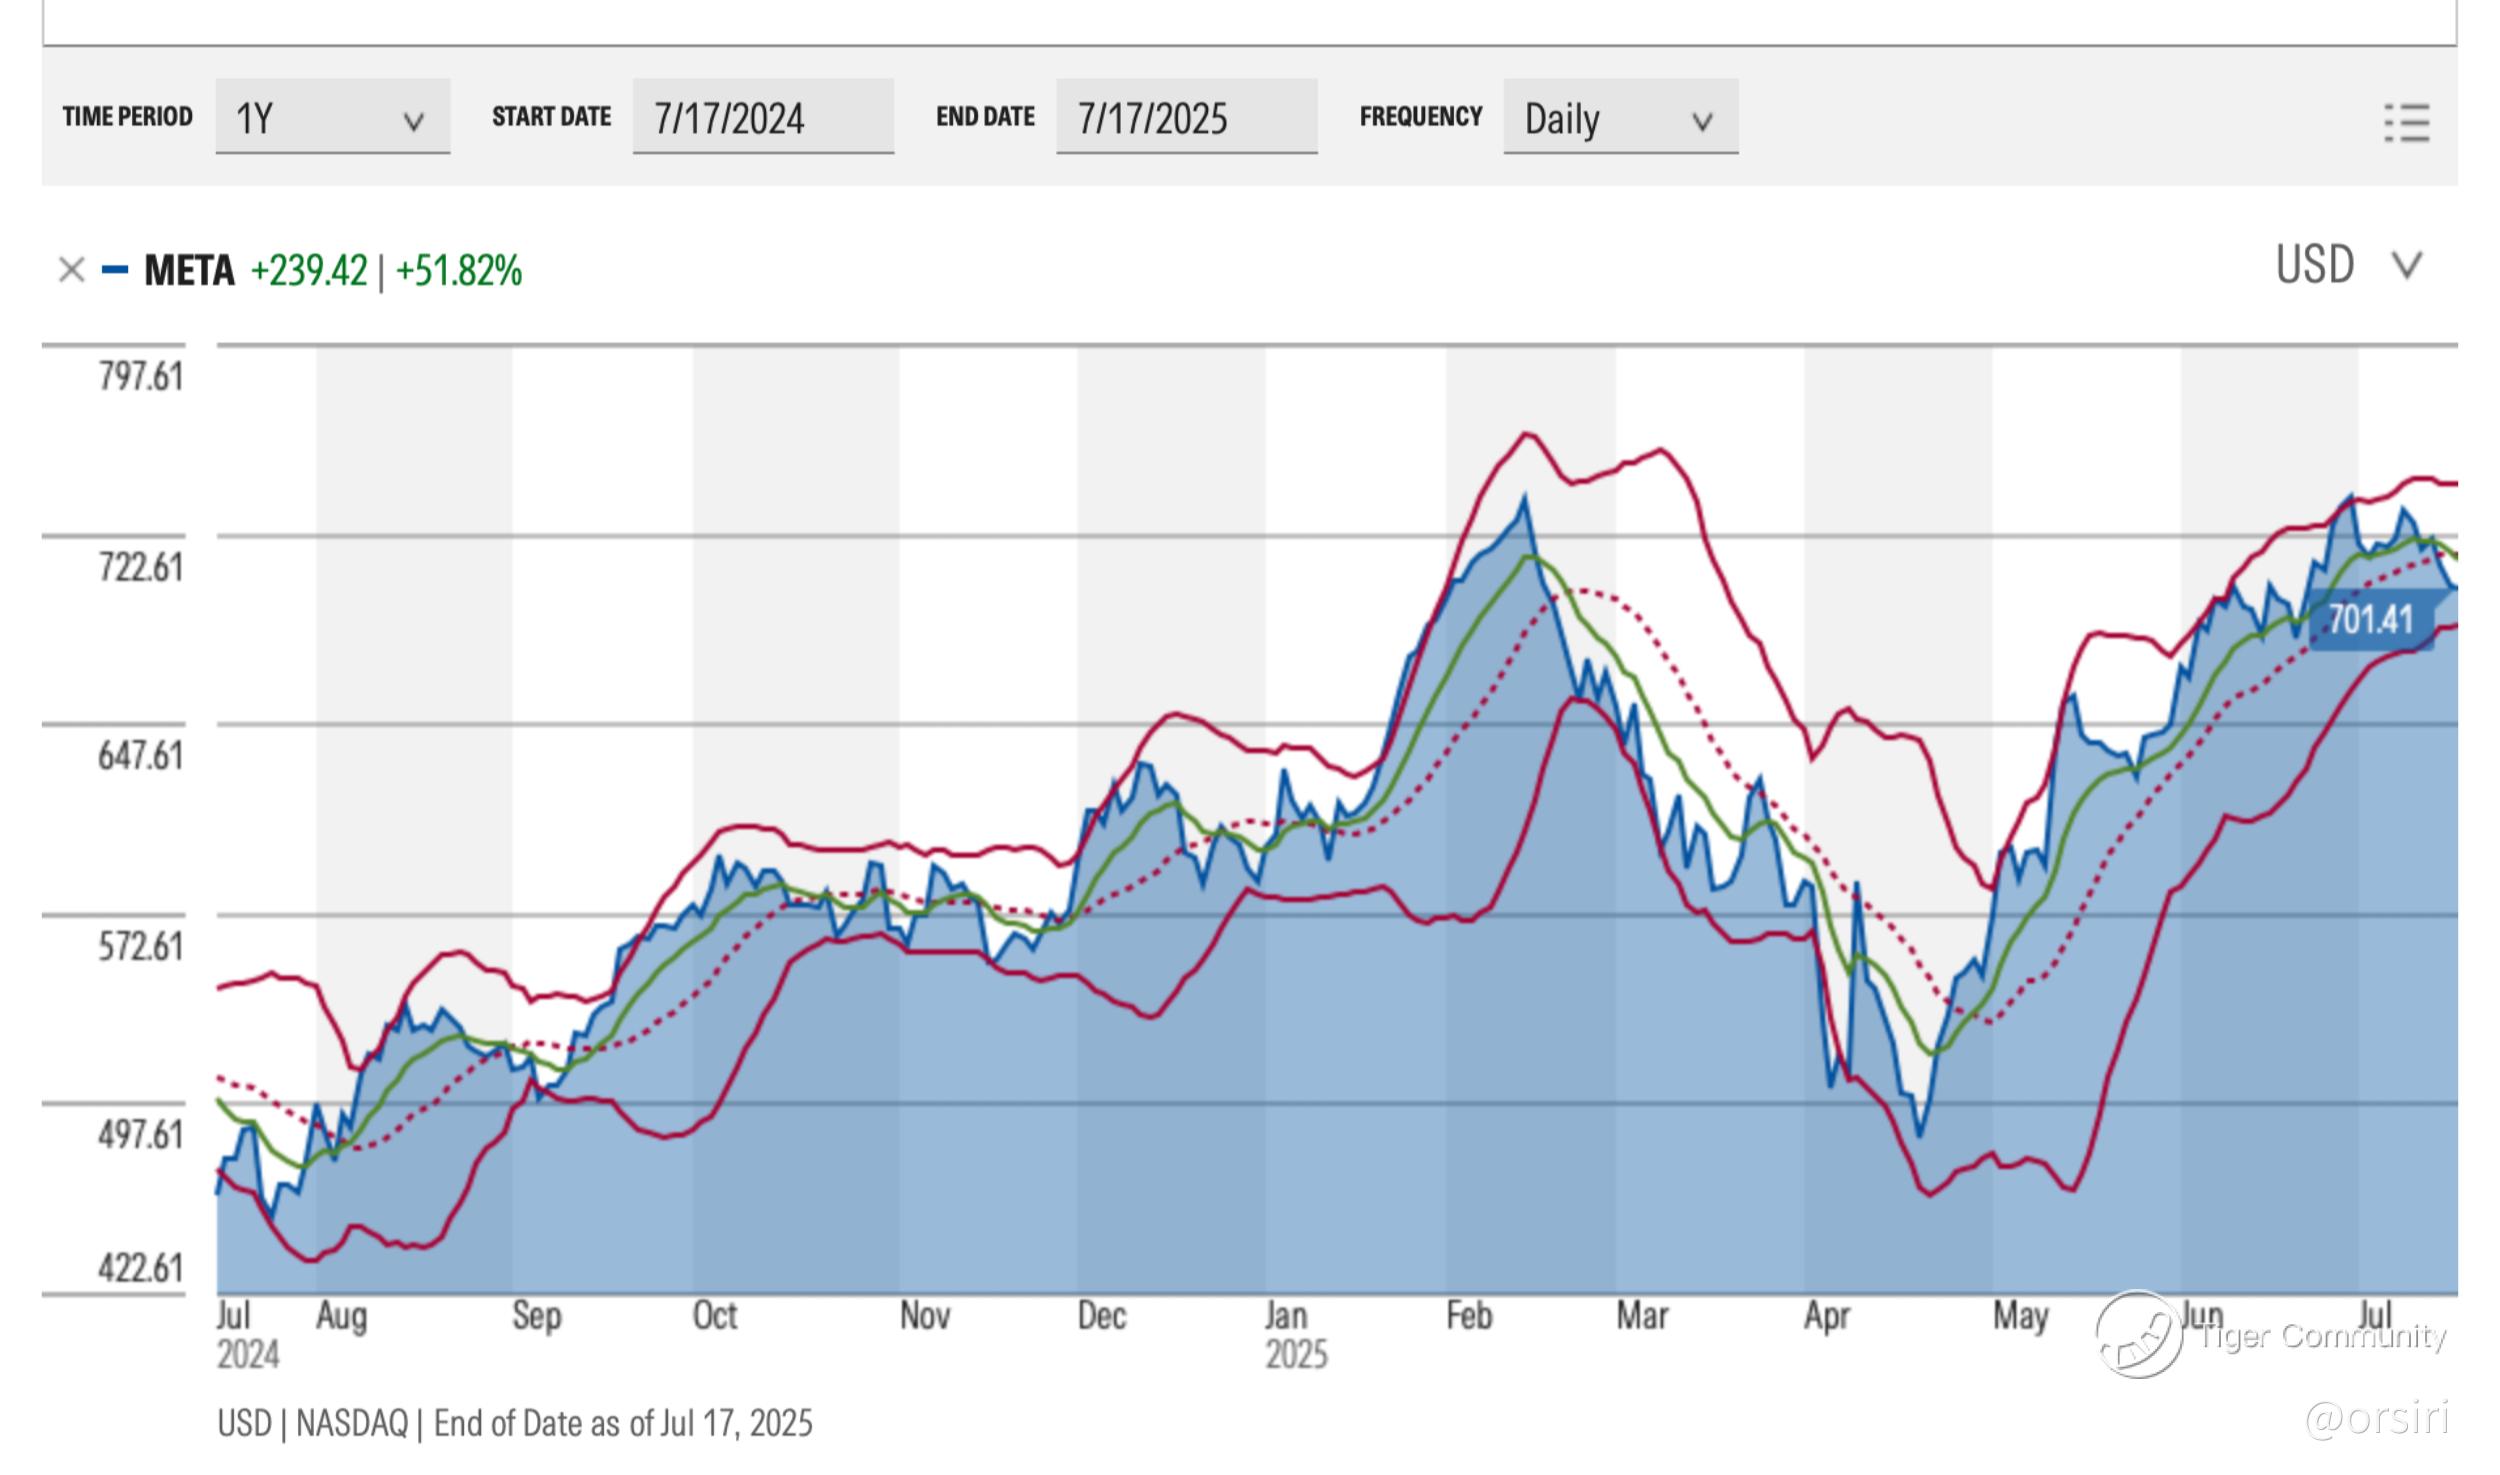Click the blue META legend line marker
2500x1475 pixels.
click(115, 270)
